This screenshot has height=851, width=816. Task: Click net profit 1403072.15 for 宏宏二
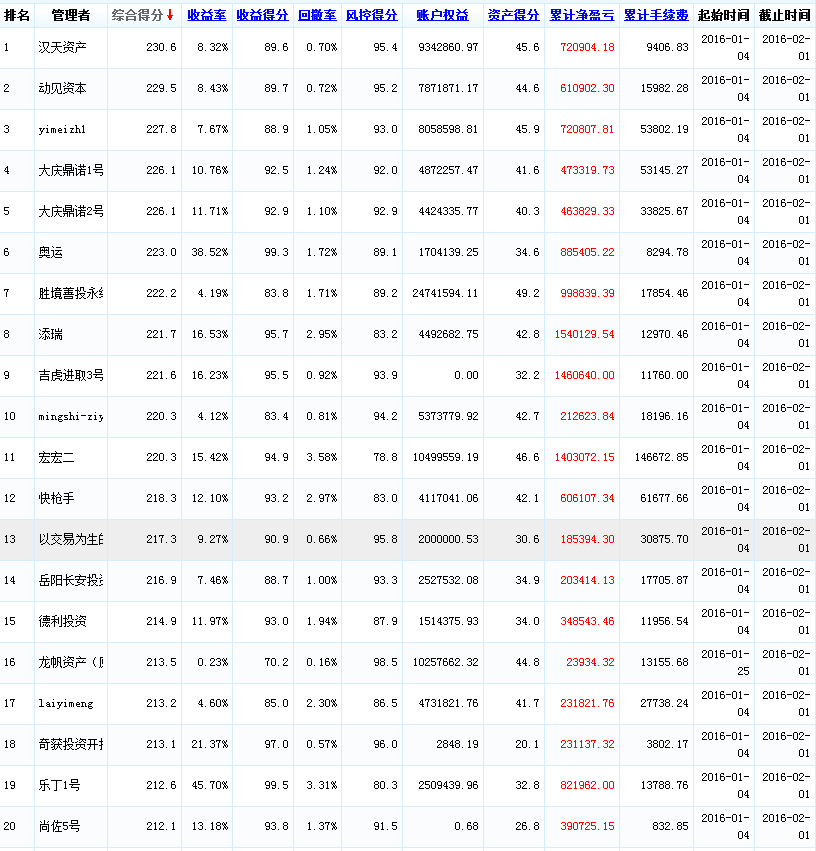tap(584, 457)
